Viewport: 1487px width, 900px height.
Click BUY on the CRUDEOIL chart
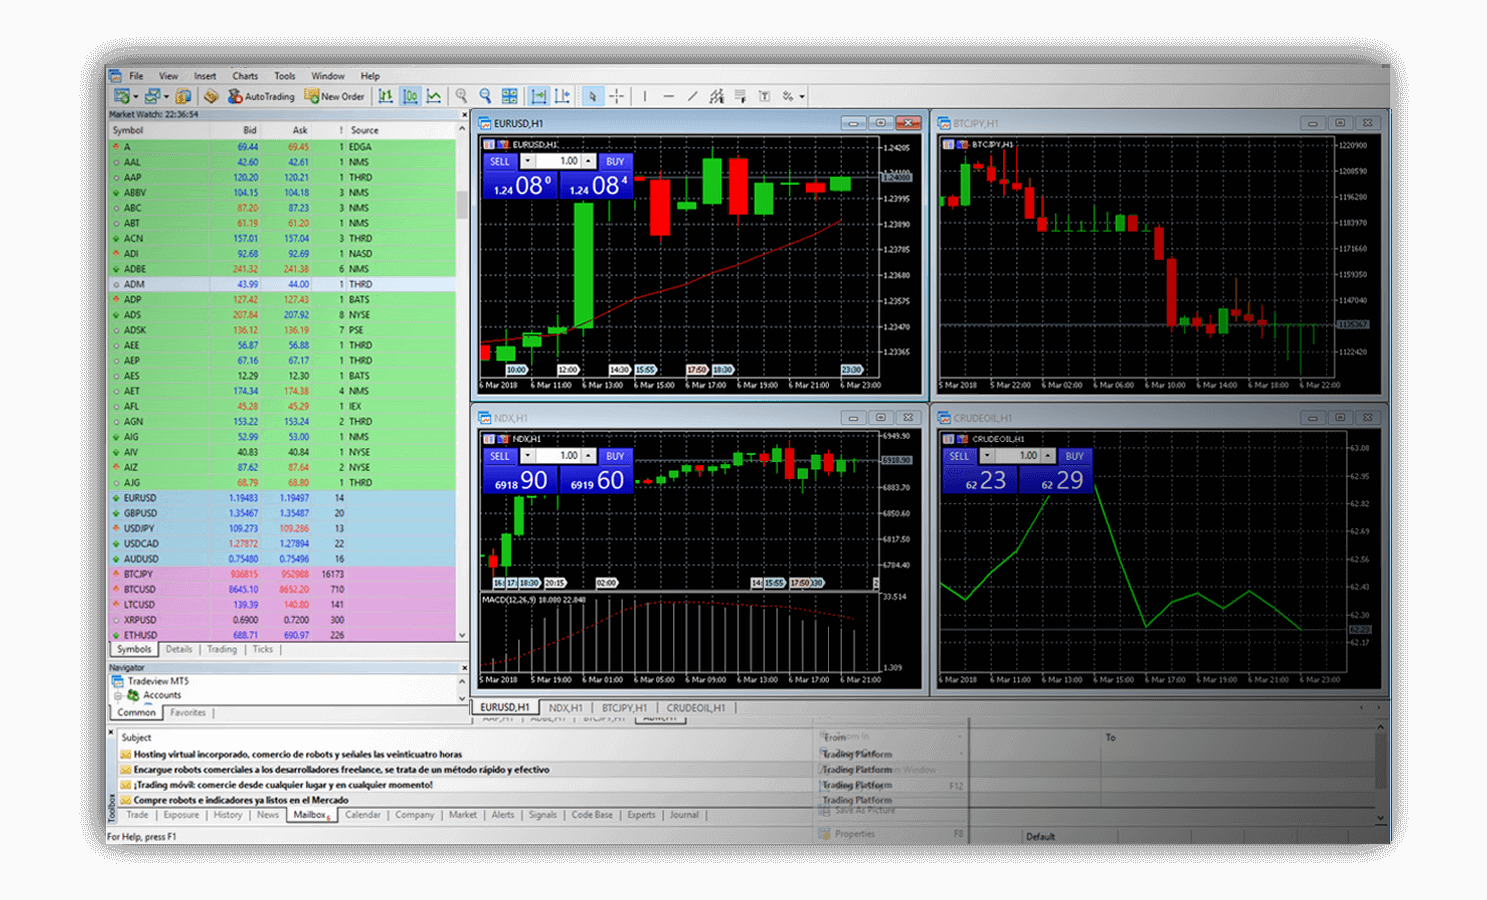pyautogui.click(x=1075, y=456)
